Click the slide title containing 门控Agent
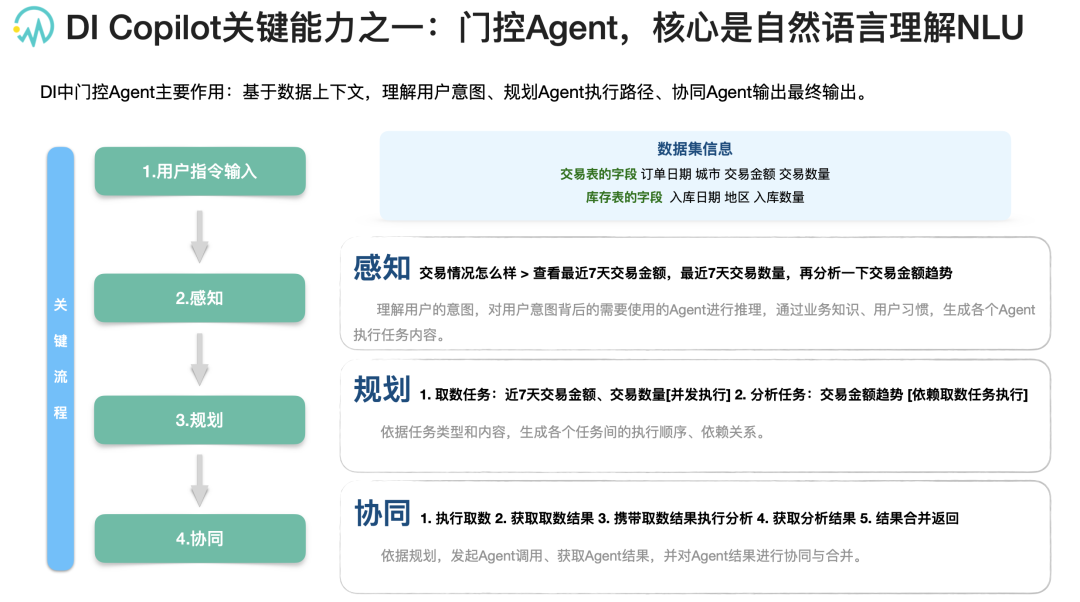 (x=544, y=28)
